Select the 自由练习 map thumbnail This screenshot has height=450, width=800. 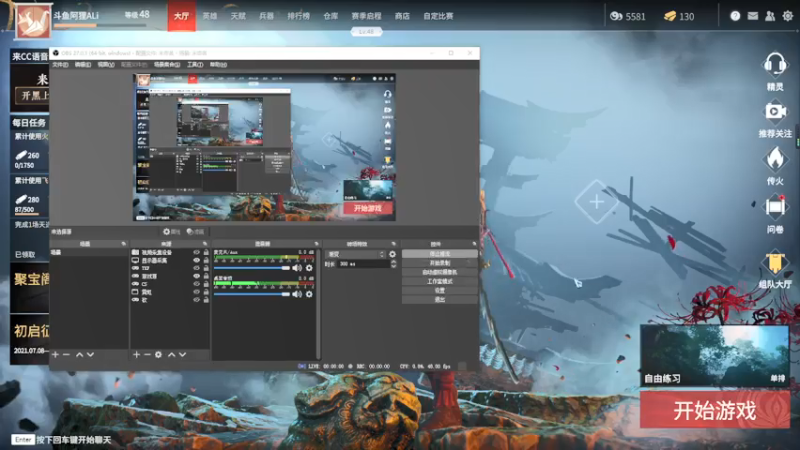coord(714,355)
